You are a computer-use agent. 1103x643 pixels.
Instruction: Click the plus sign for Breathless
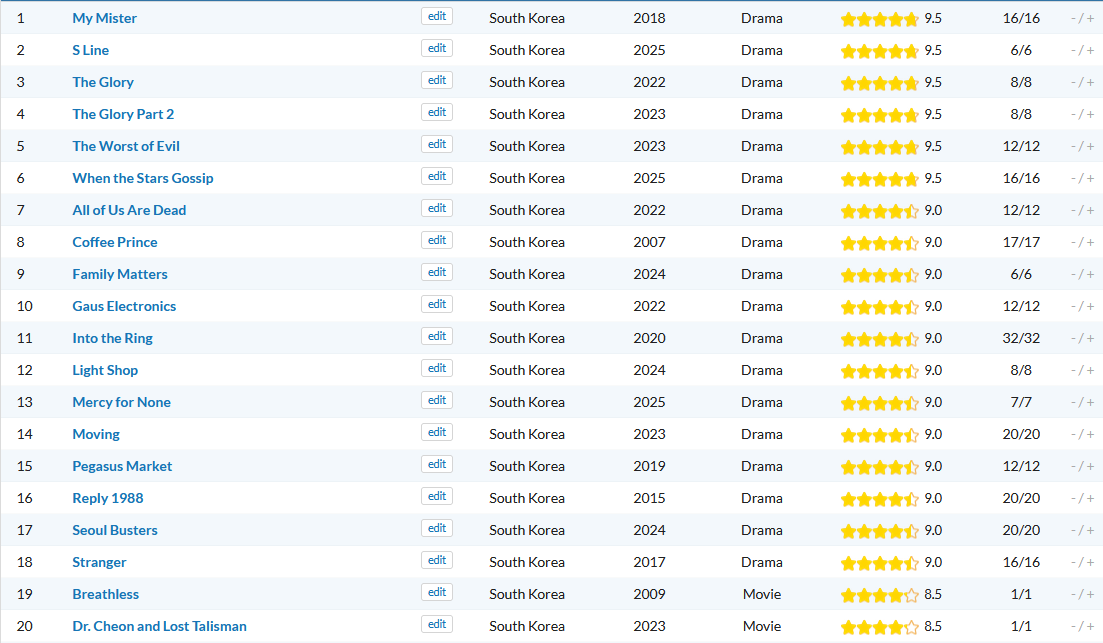1090,594
